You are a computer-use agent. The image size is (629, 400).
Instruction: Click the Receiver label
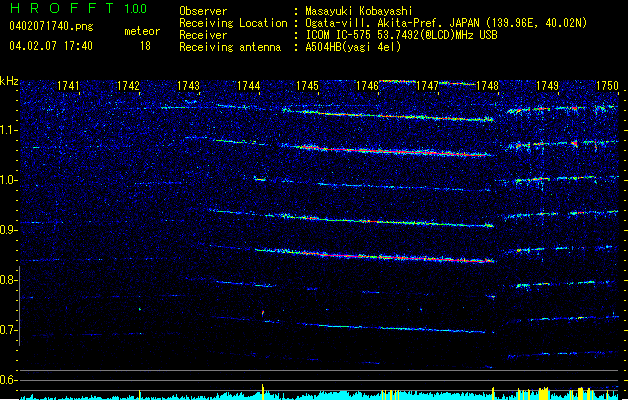(x=203, y=35)
